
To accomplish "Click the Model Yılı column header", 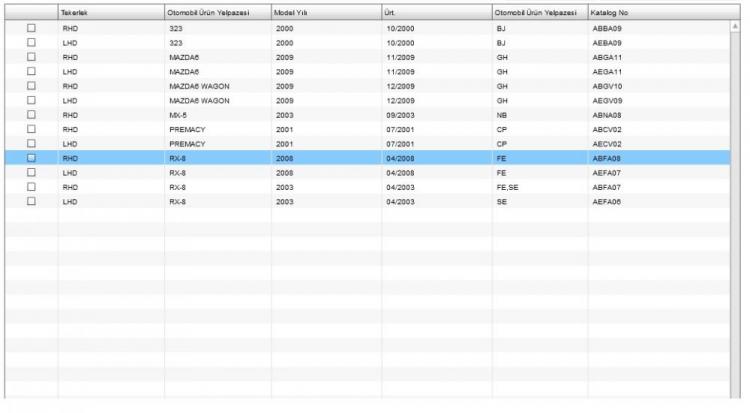I will [326, 13].
